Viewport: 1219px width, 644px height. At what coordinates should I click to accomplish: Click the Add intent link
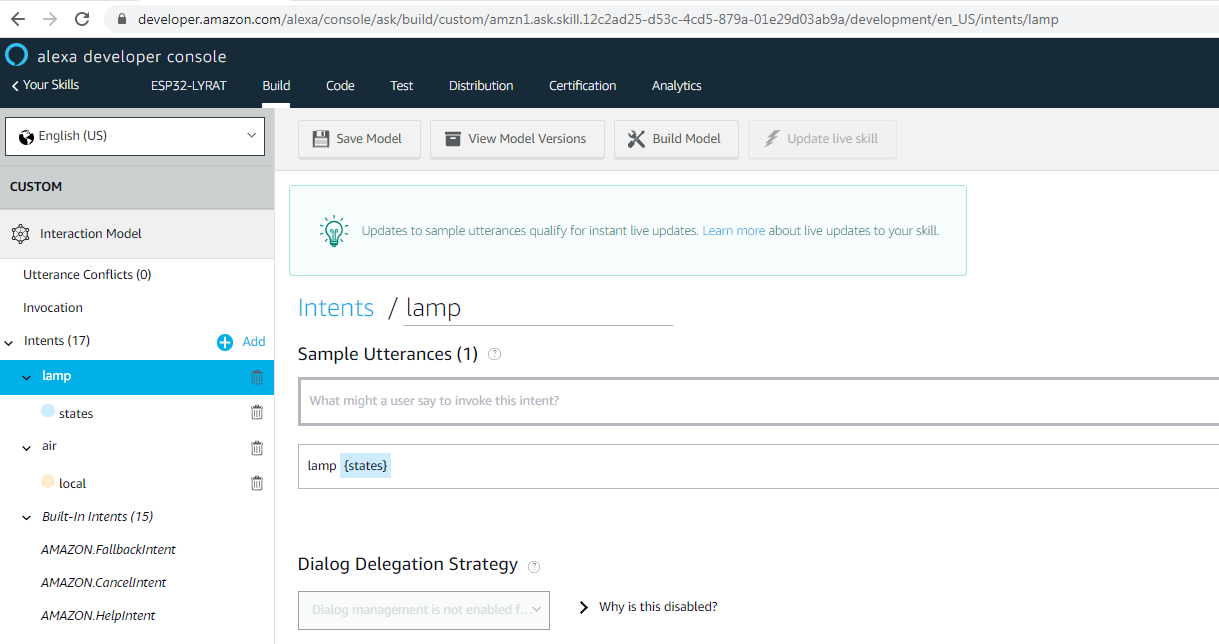click(254, 342)
